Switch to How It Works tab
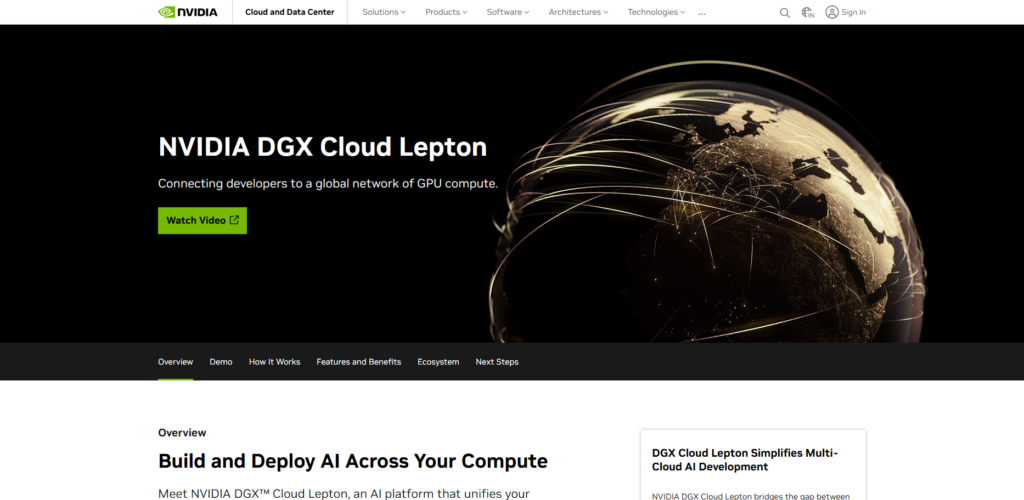Image resolution: width=1024 pixels, height=500 pixels. [x=274, y=362]
